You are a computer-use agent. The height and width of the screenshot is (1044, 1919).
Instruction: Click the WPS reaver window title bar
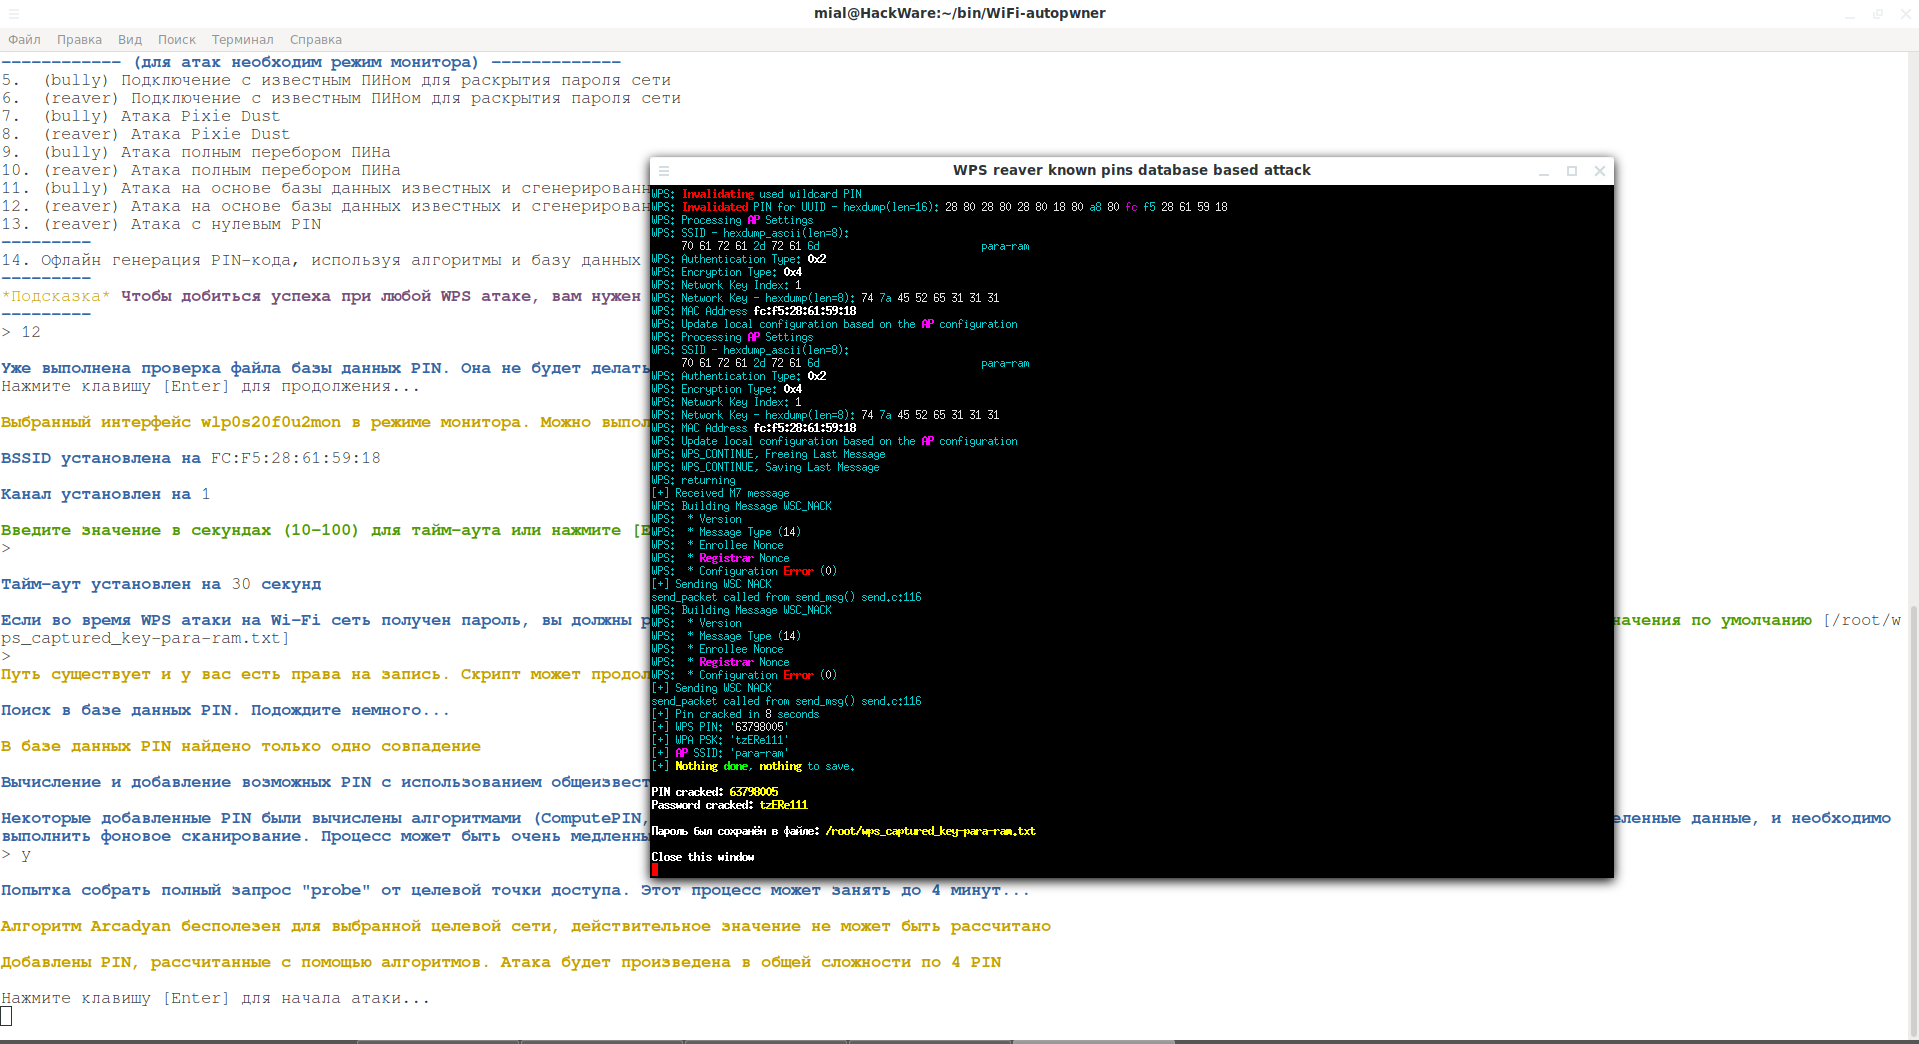pos(1131,171)
